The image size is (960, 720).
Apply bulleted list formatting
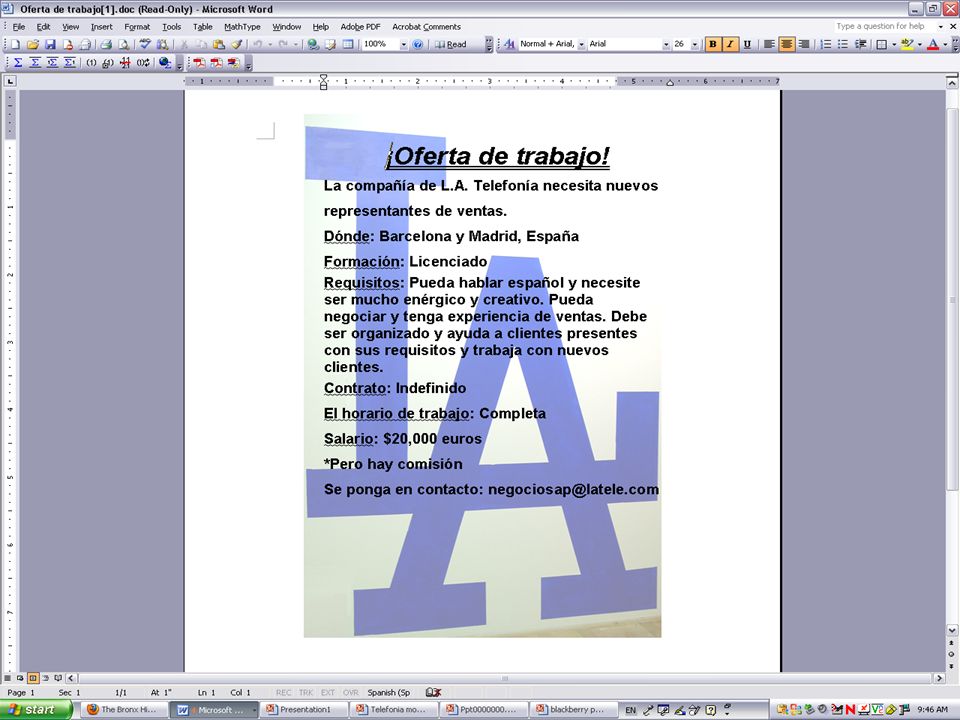pos(843,44)
